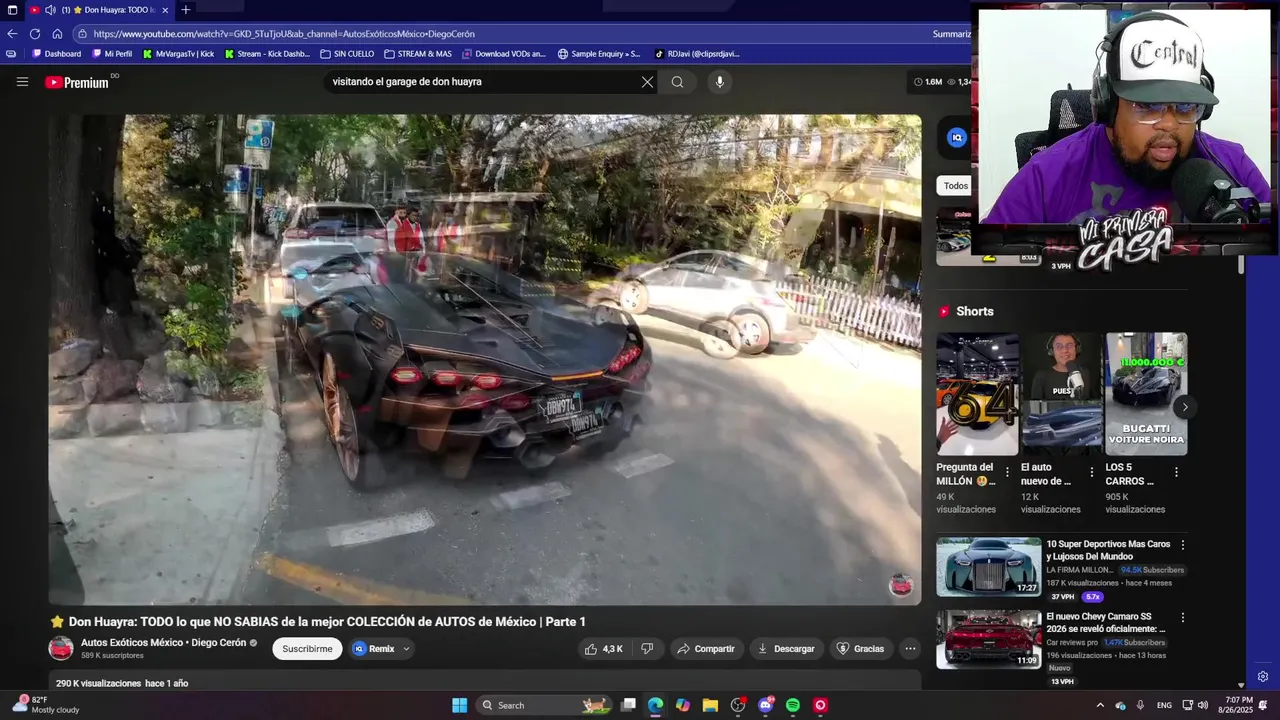This screenshot has height=720, width=1280.
Task: Open Stream - Kick Dashboard bookmark
Action: click(267, 54)
